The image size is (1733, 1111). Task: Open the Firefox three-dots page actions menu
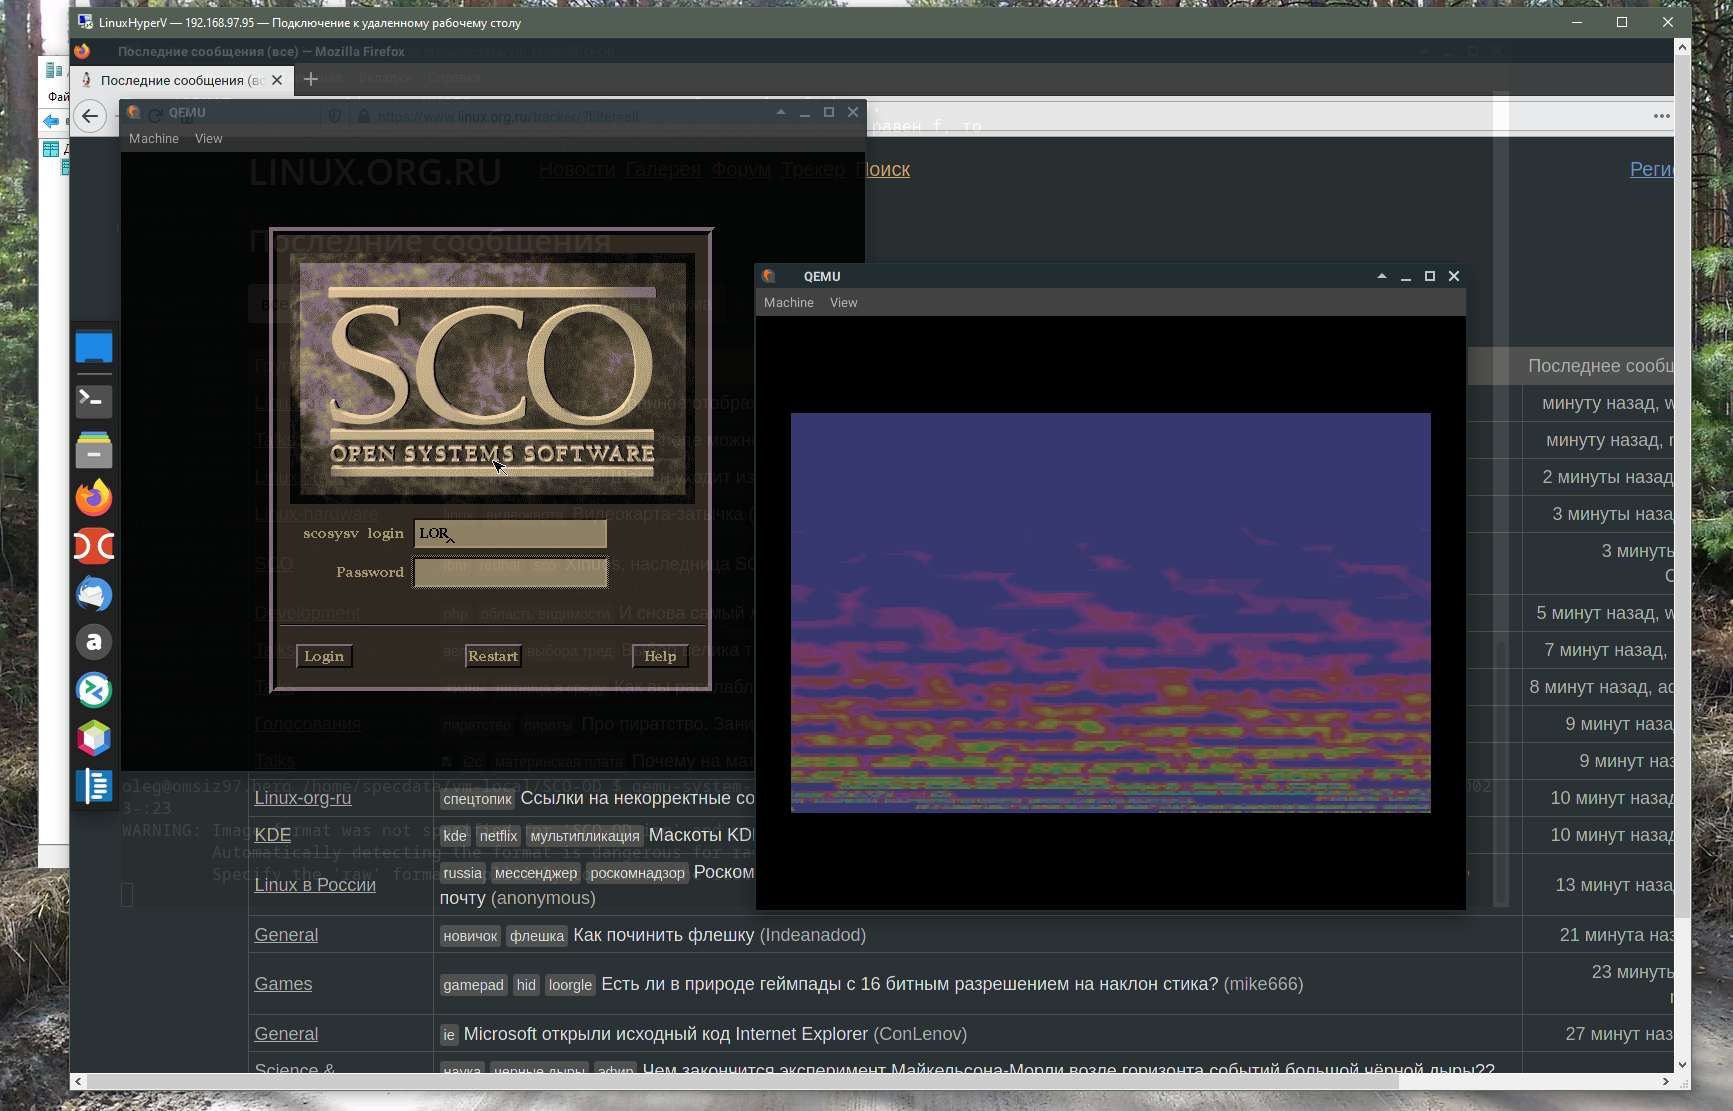[x=1662, y=116]
